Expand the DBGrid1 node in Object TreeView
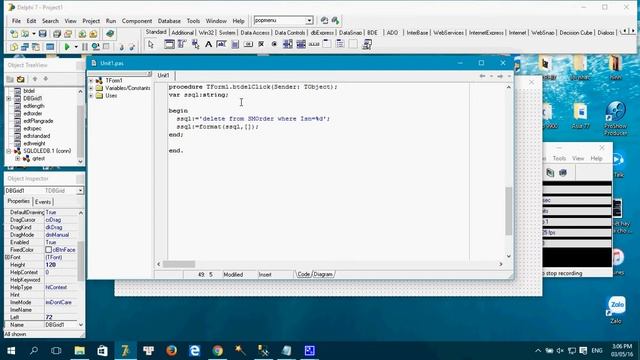The height and width of the screenshot is (360, 640). point(9,98)
